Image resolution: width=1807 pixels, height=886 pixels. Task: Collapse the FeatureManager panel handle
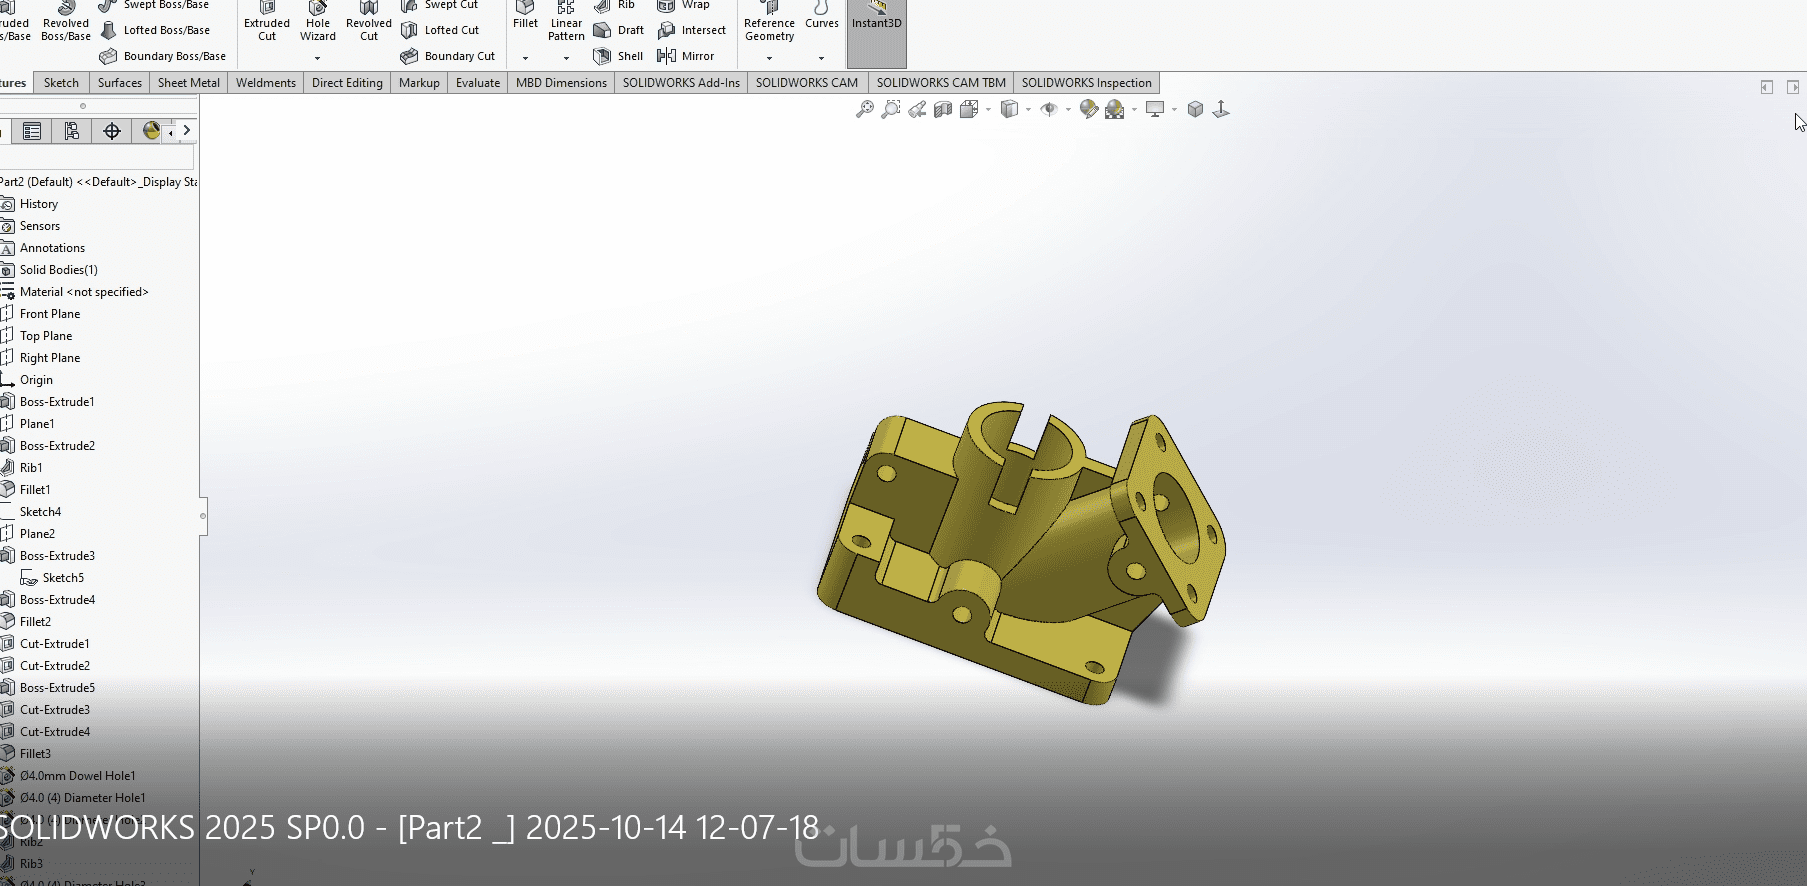point(203,516)
